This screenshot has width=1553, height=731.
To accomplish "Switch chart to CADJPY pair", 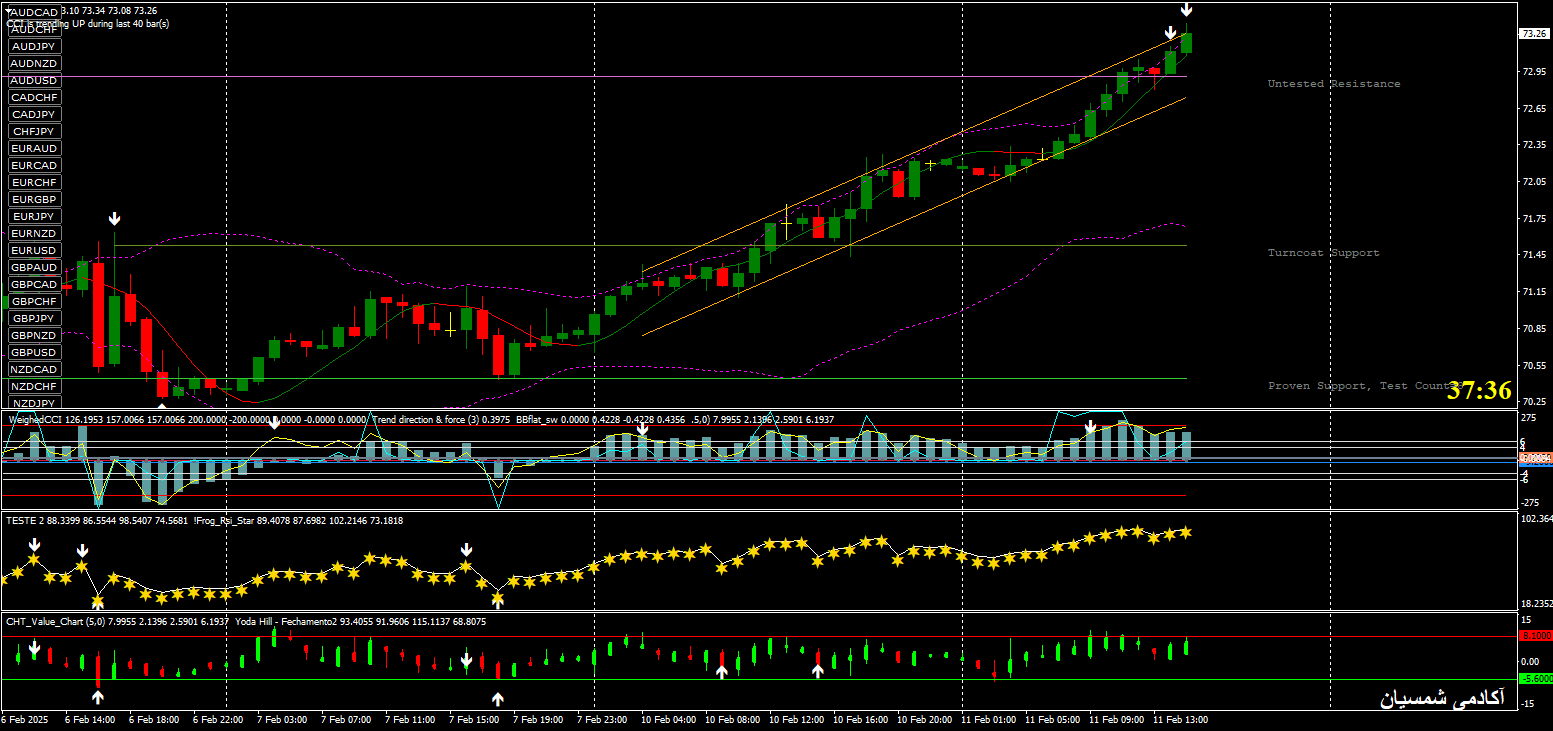I will point(34,114).
